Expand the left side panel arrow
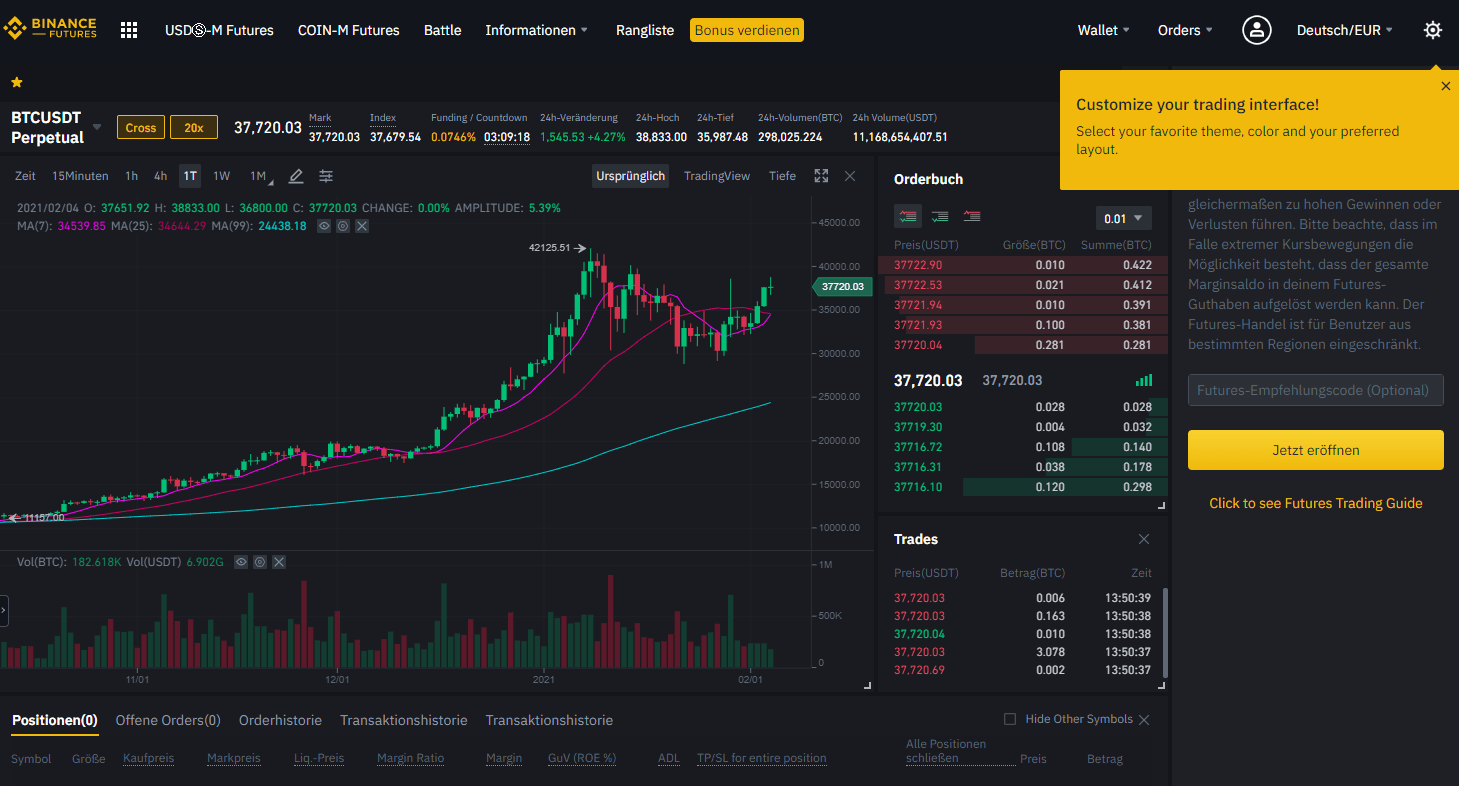The width and height of the screenshot is (1459, 786). coord(4,609)
